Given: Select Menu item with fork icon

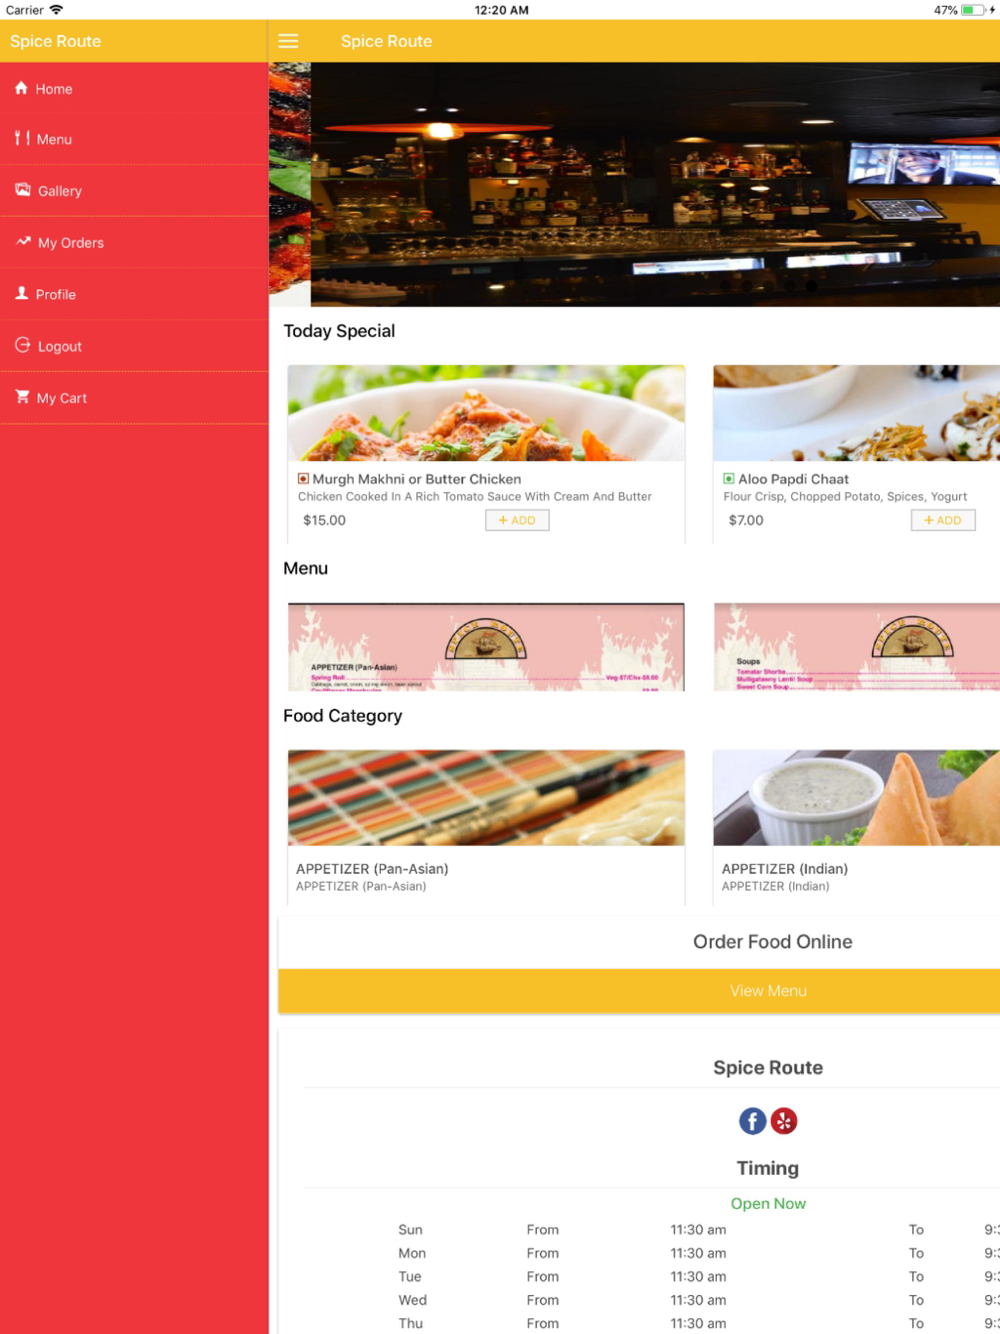Looking at the screenshot, I should tap(134, 139).
